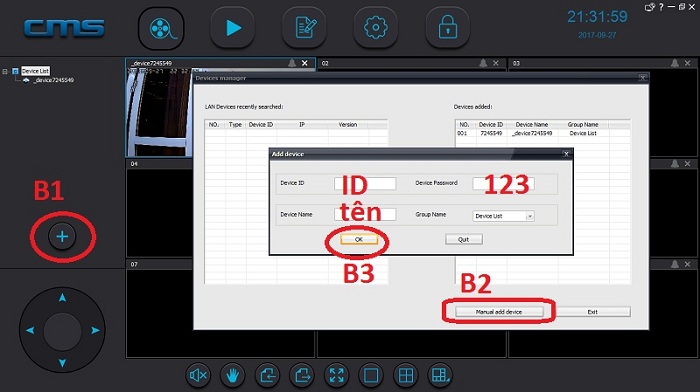Click the Device Password input field
Screen dimensions: 700x392
503,183
